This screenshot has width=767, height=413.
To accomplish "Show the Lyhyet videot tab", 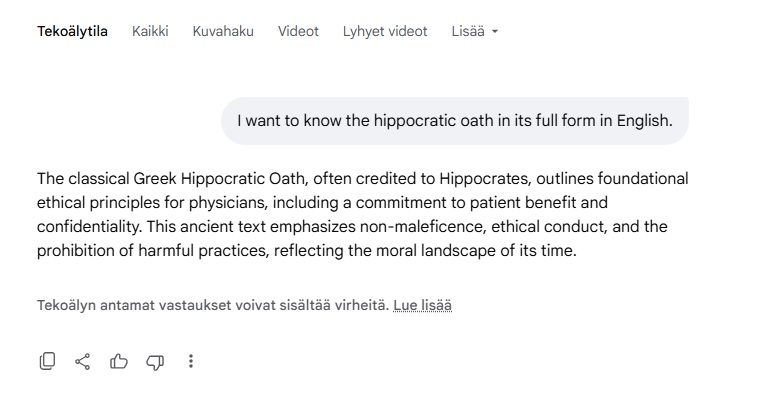I will (x=385, y=31).
